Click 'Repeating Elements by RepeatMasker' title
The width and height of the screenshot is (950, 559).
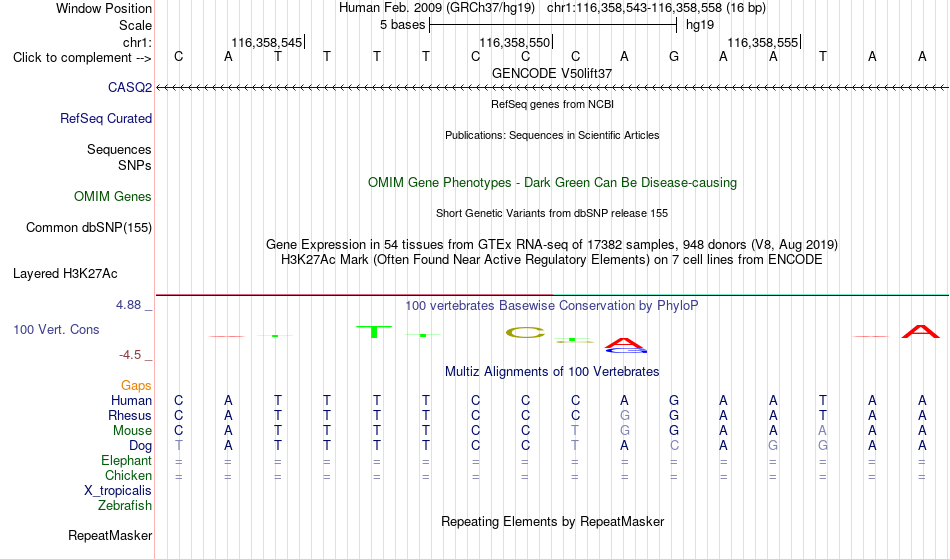pyautogui.click(x=553, y=521)
